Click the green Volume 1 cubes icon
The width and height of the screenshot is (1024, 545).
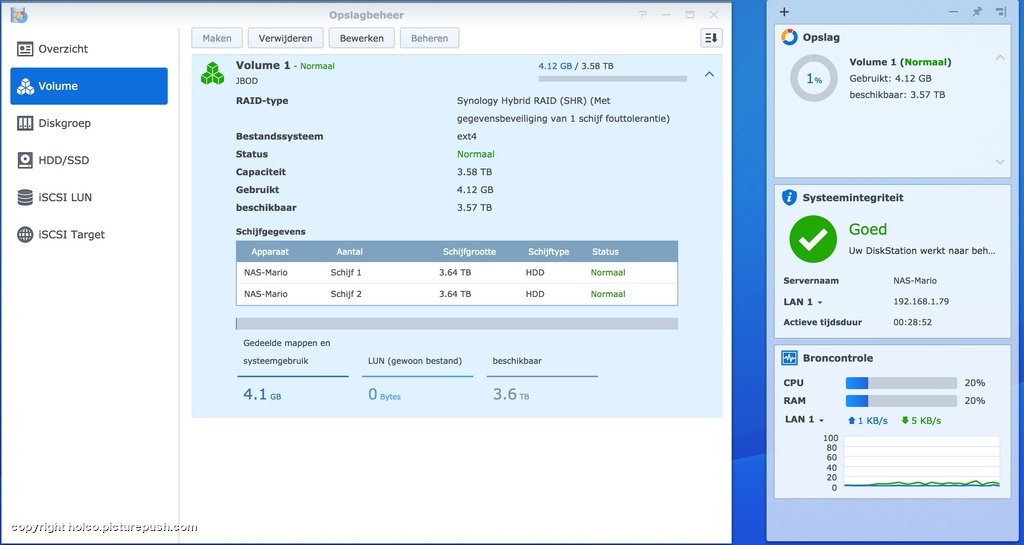[x=212, y=74]
